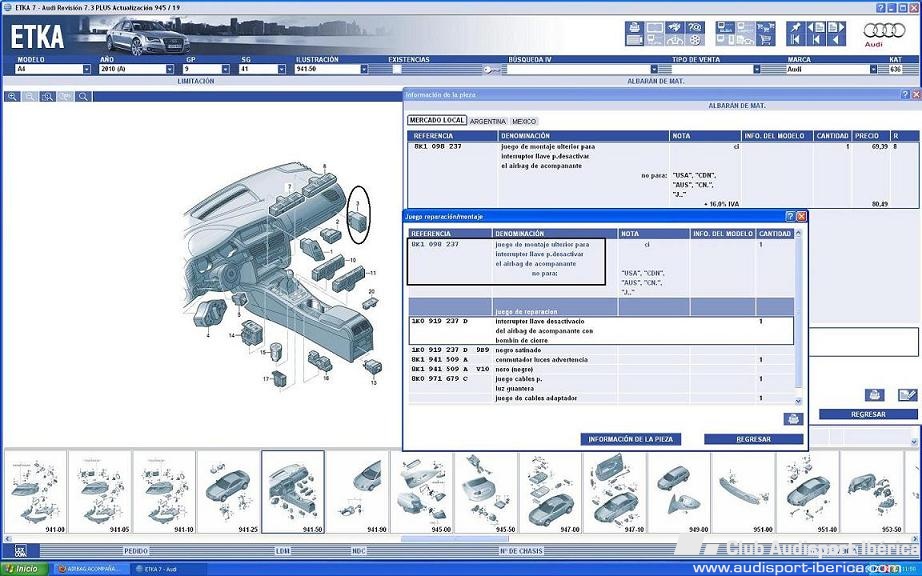922x576 pixels.
Task: Open help for Juego reparación/montaje dialog
Action: click(790, 216)
